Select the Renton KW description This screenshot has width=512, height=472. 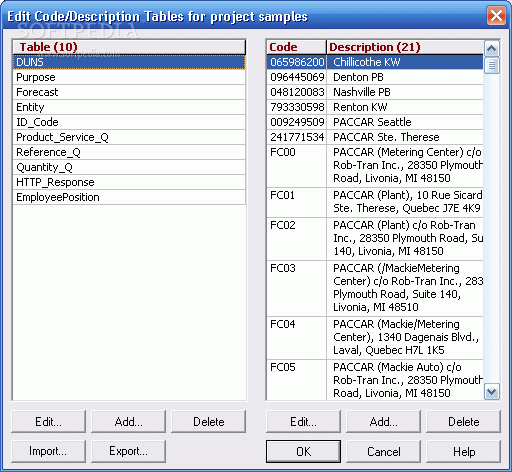point(405,107)
